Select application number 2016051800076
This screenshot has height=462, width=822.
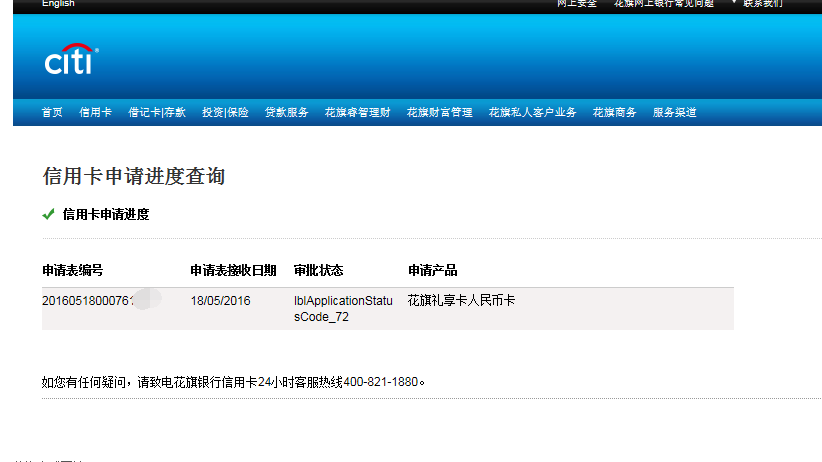click(88, 301)
